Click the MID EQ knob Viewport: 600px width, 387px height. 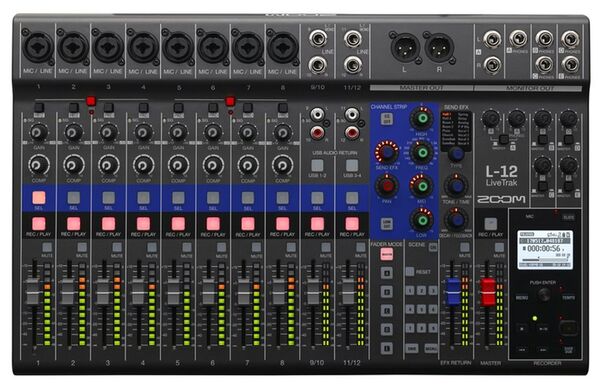(422, 186)
